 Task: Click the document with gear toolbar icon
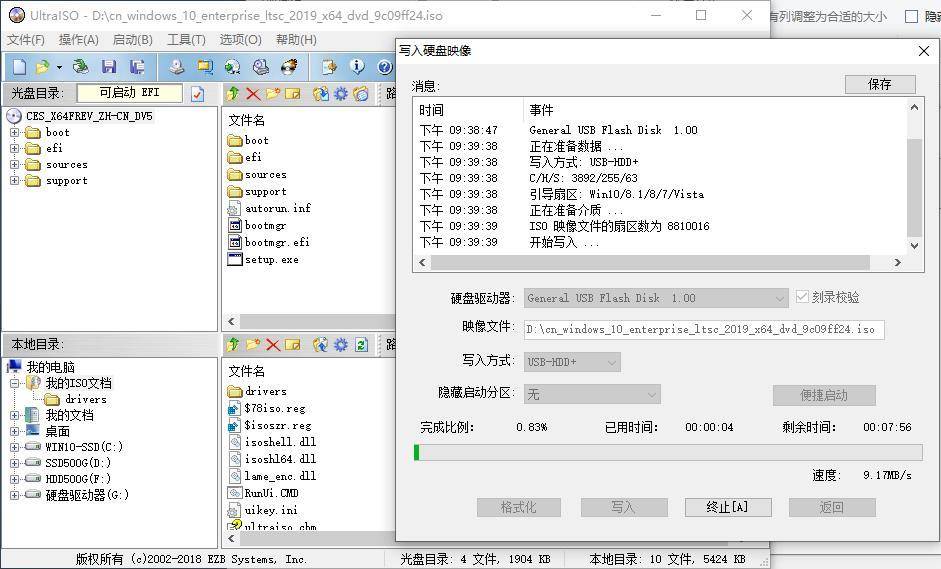click(x=329, y=67)
